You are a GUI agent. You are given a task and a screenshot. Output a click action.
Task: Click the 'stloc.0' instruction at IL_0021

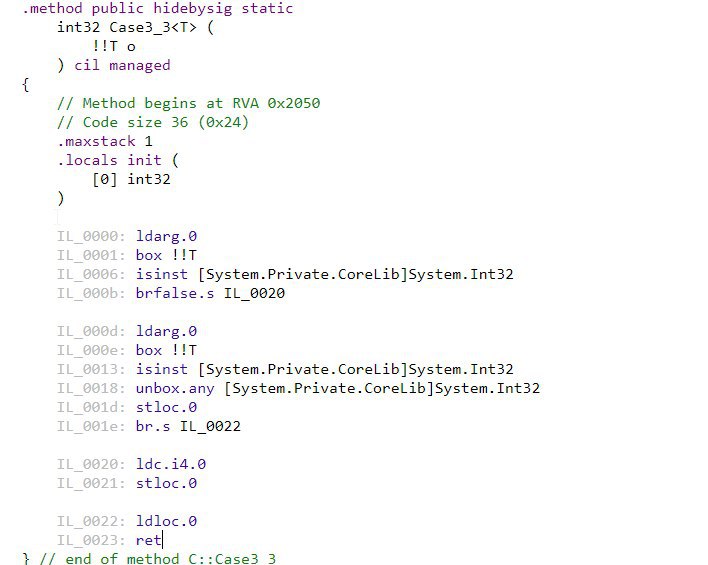(166, 483)
